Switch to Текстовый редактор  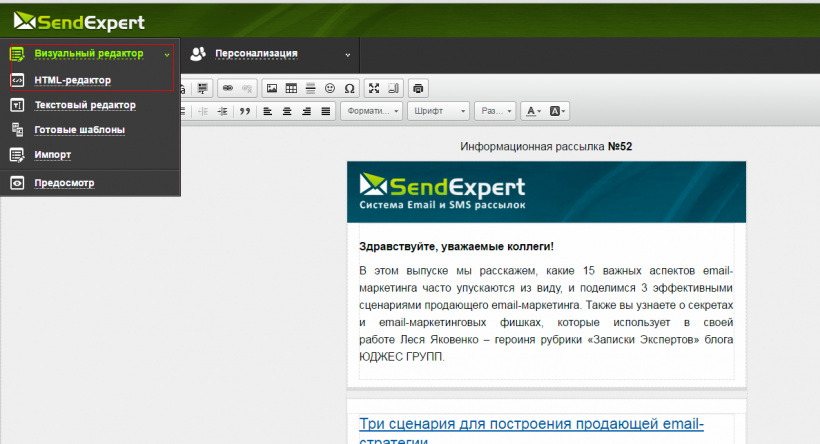point(85,105)
